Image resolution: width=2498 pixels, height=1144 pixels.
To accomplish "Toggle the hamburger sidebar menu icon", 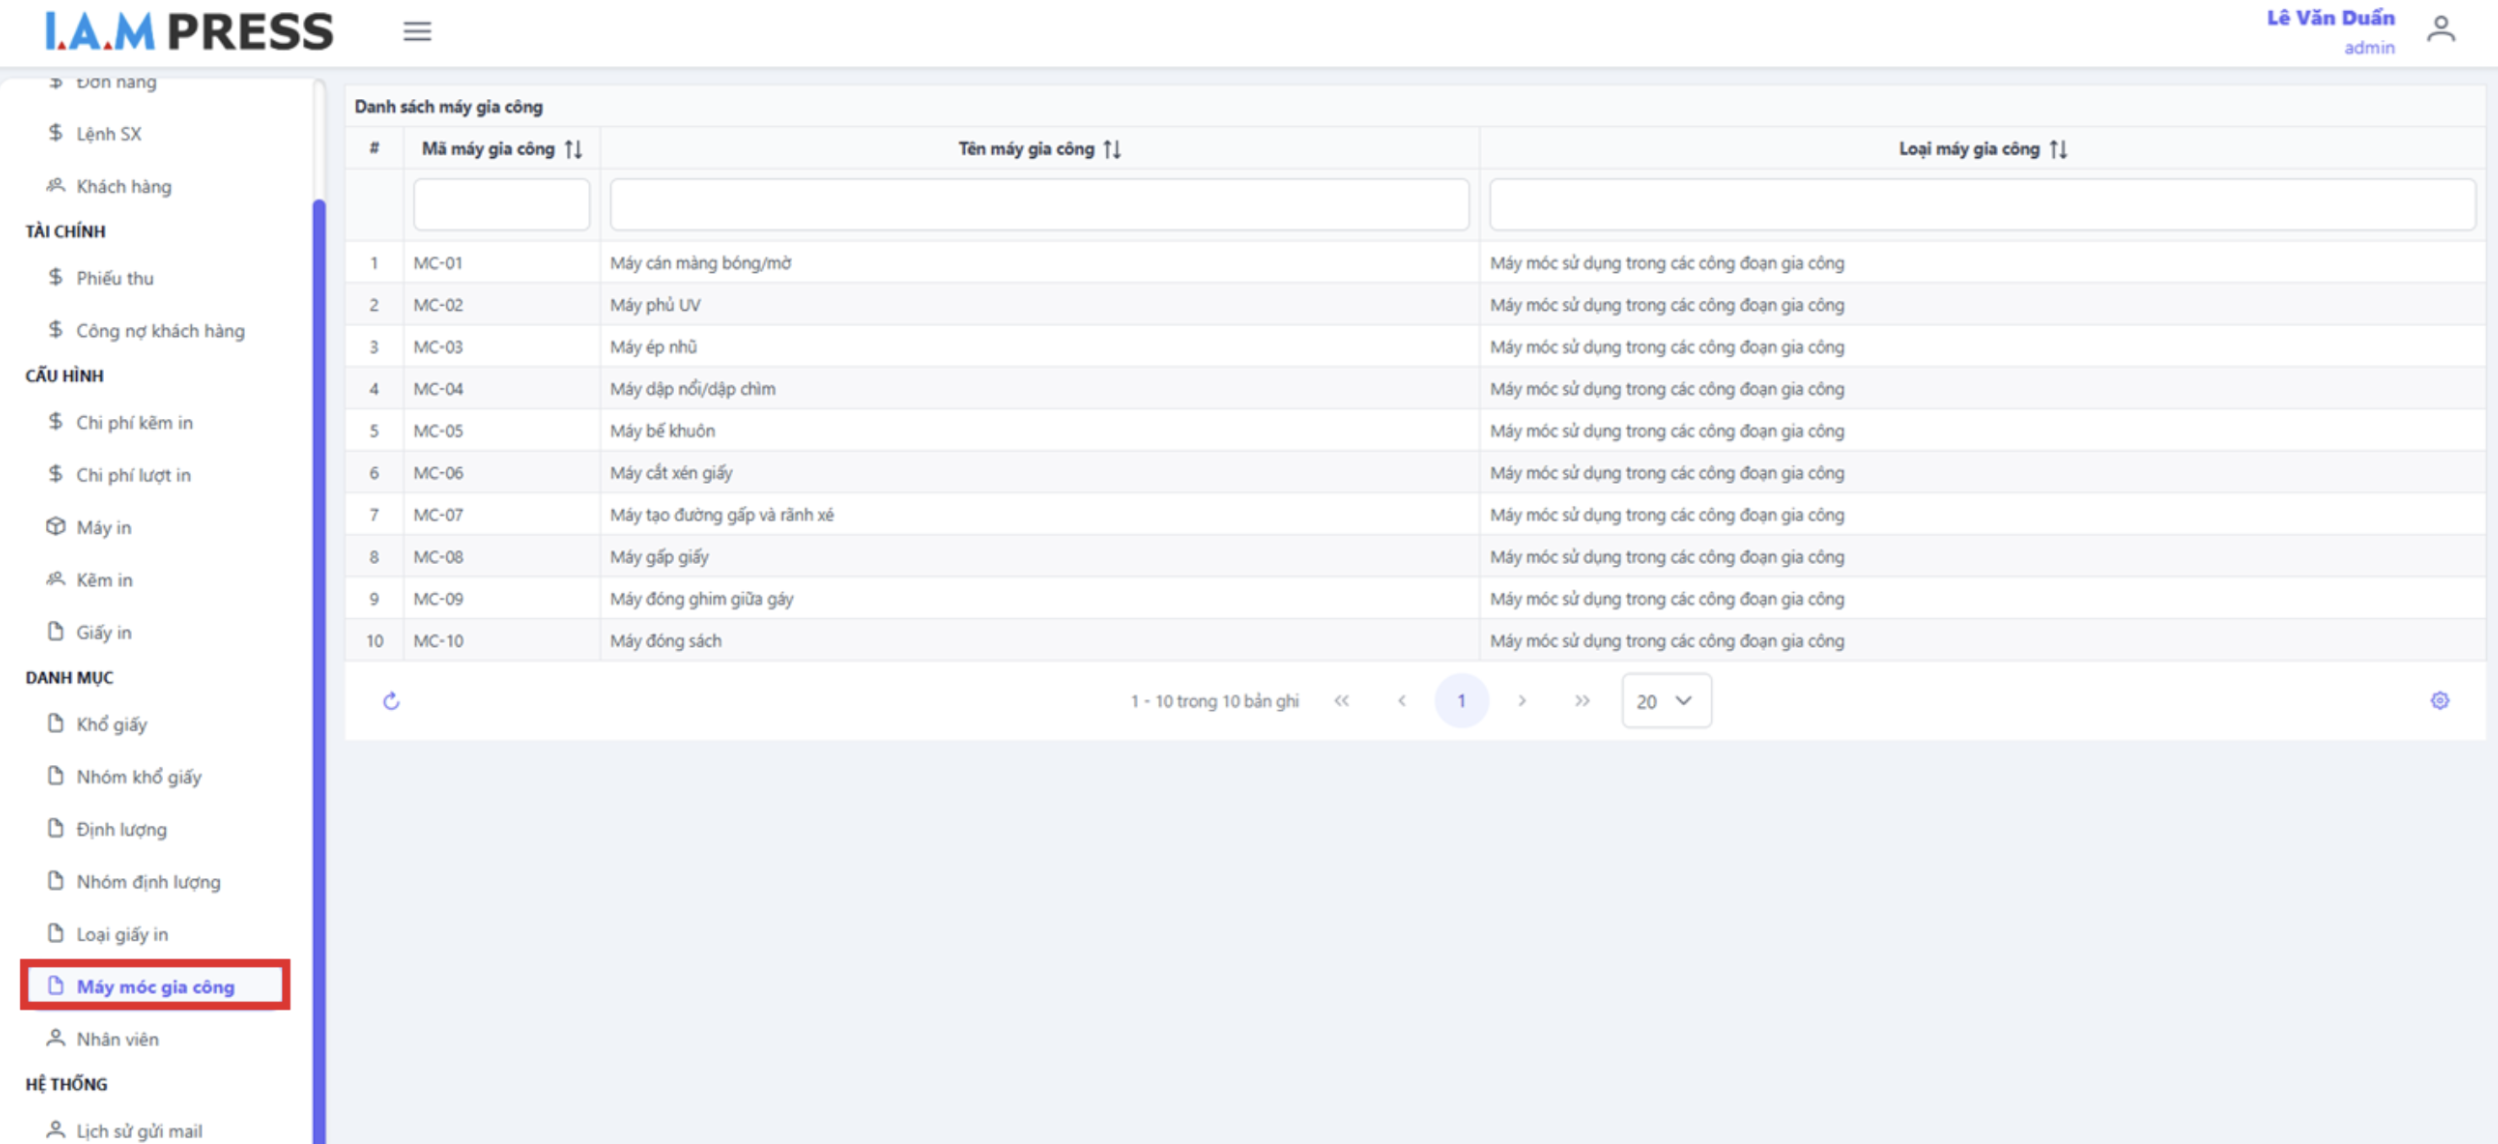I will (x=417, y=32).
